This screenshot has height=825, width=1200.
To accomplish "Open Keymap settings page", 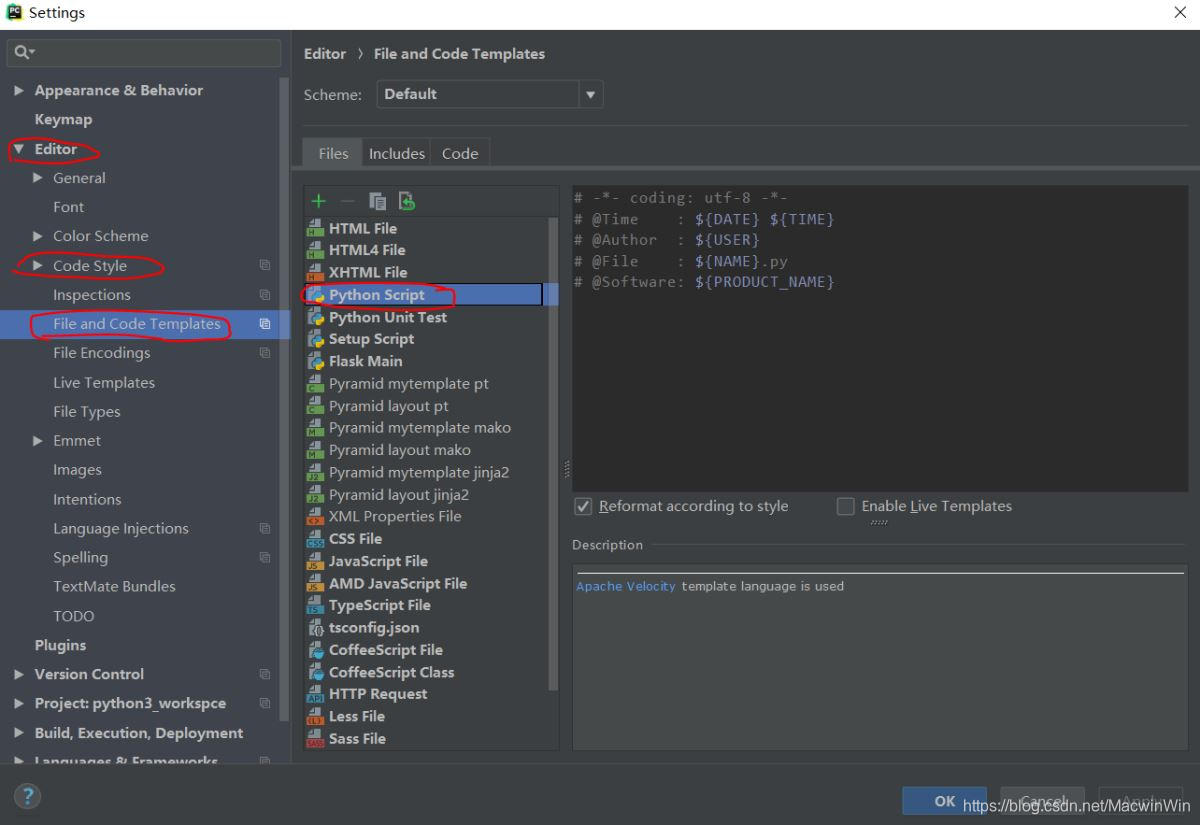I will click(x=63, y=119).
